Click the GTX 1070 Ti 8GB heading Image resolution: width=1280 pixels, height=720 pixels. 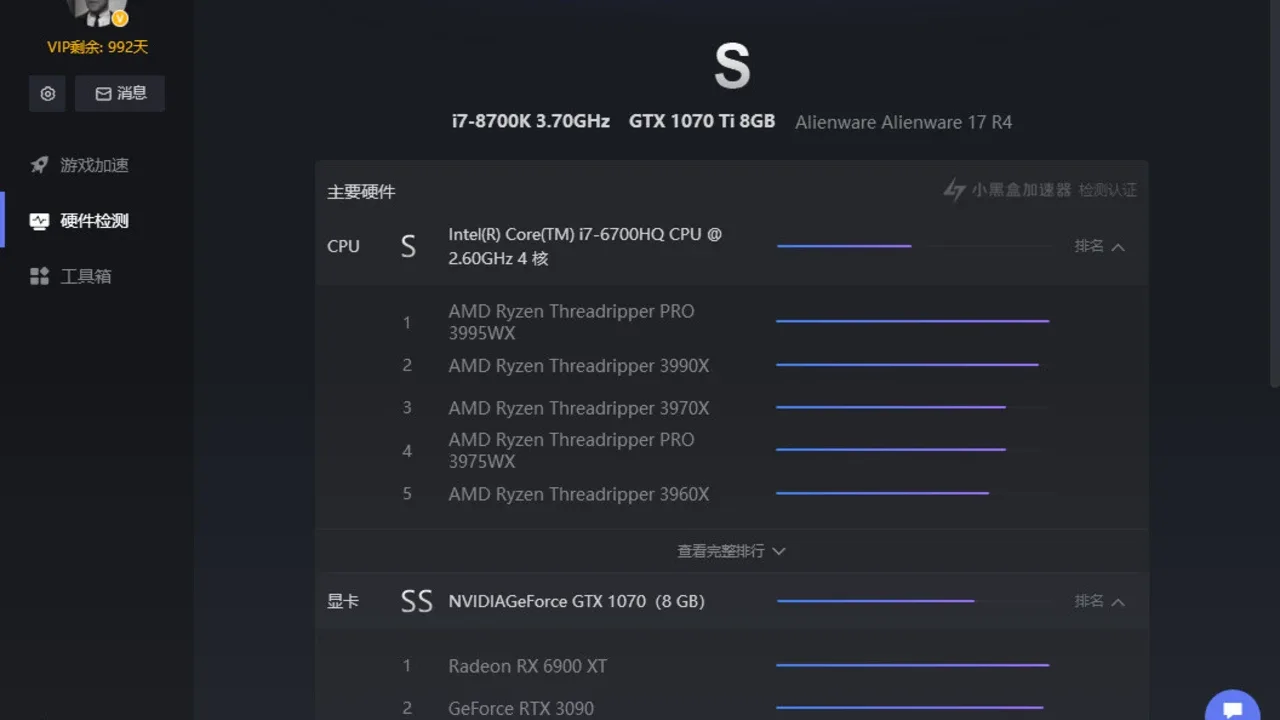702,122
